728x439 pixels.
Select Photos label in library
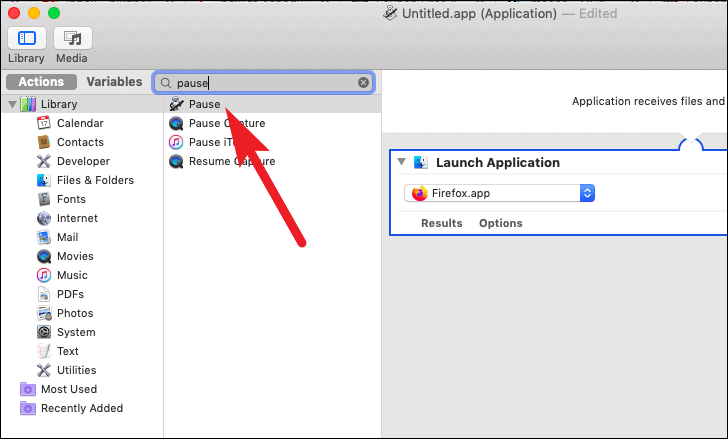[75, 313]
